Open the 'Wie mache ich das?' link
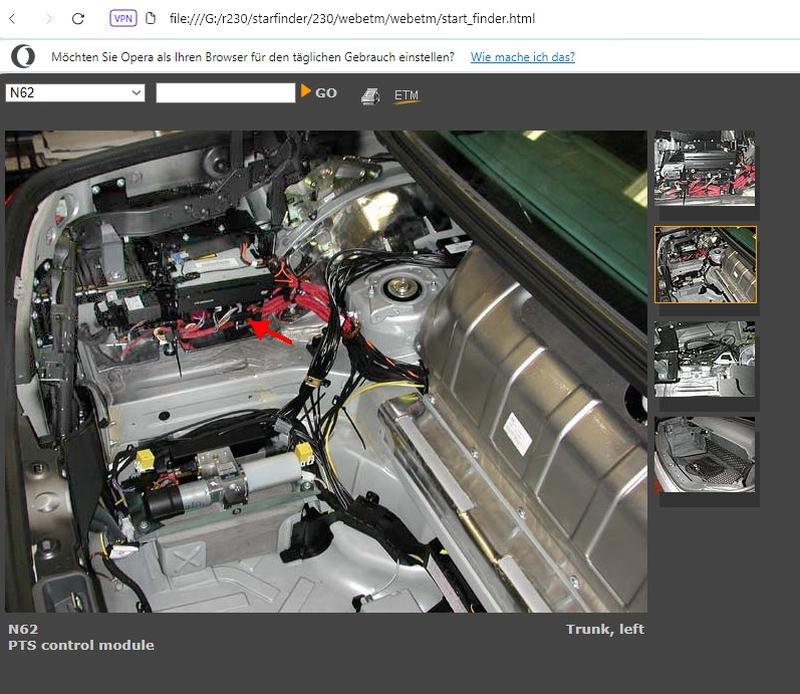800x694 pixels. 522,57
